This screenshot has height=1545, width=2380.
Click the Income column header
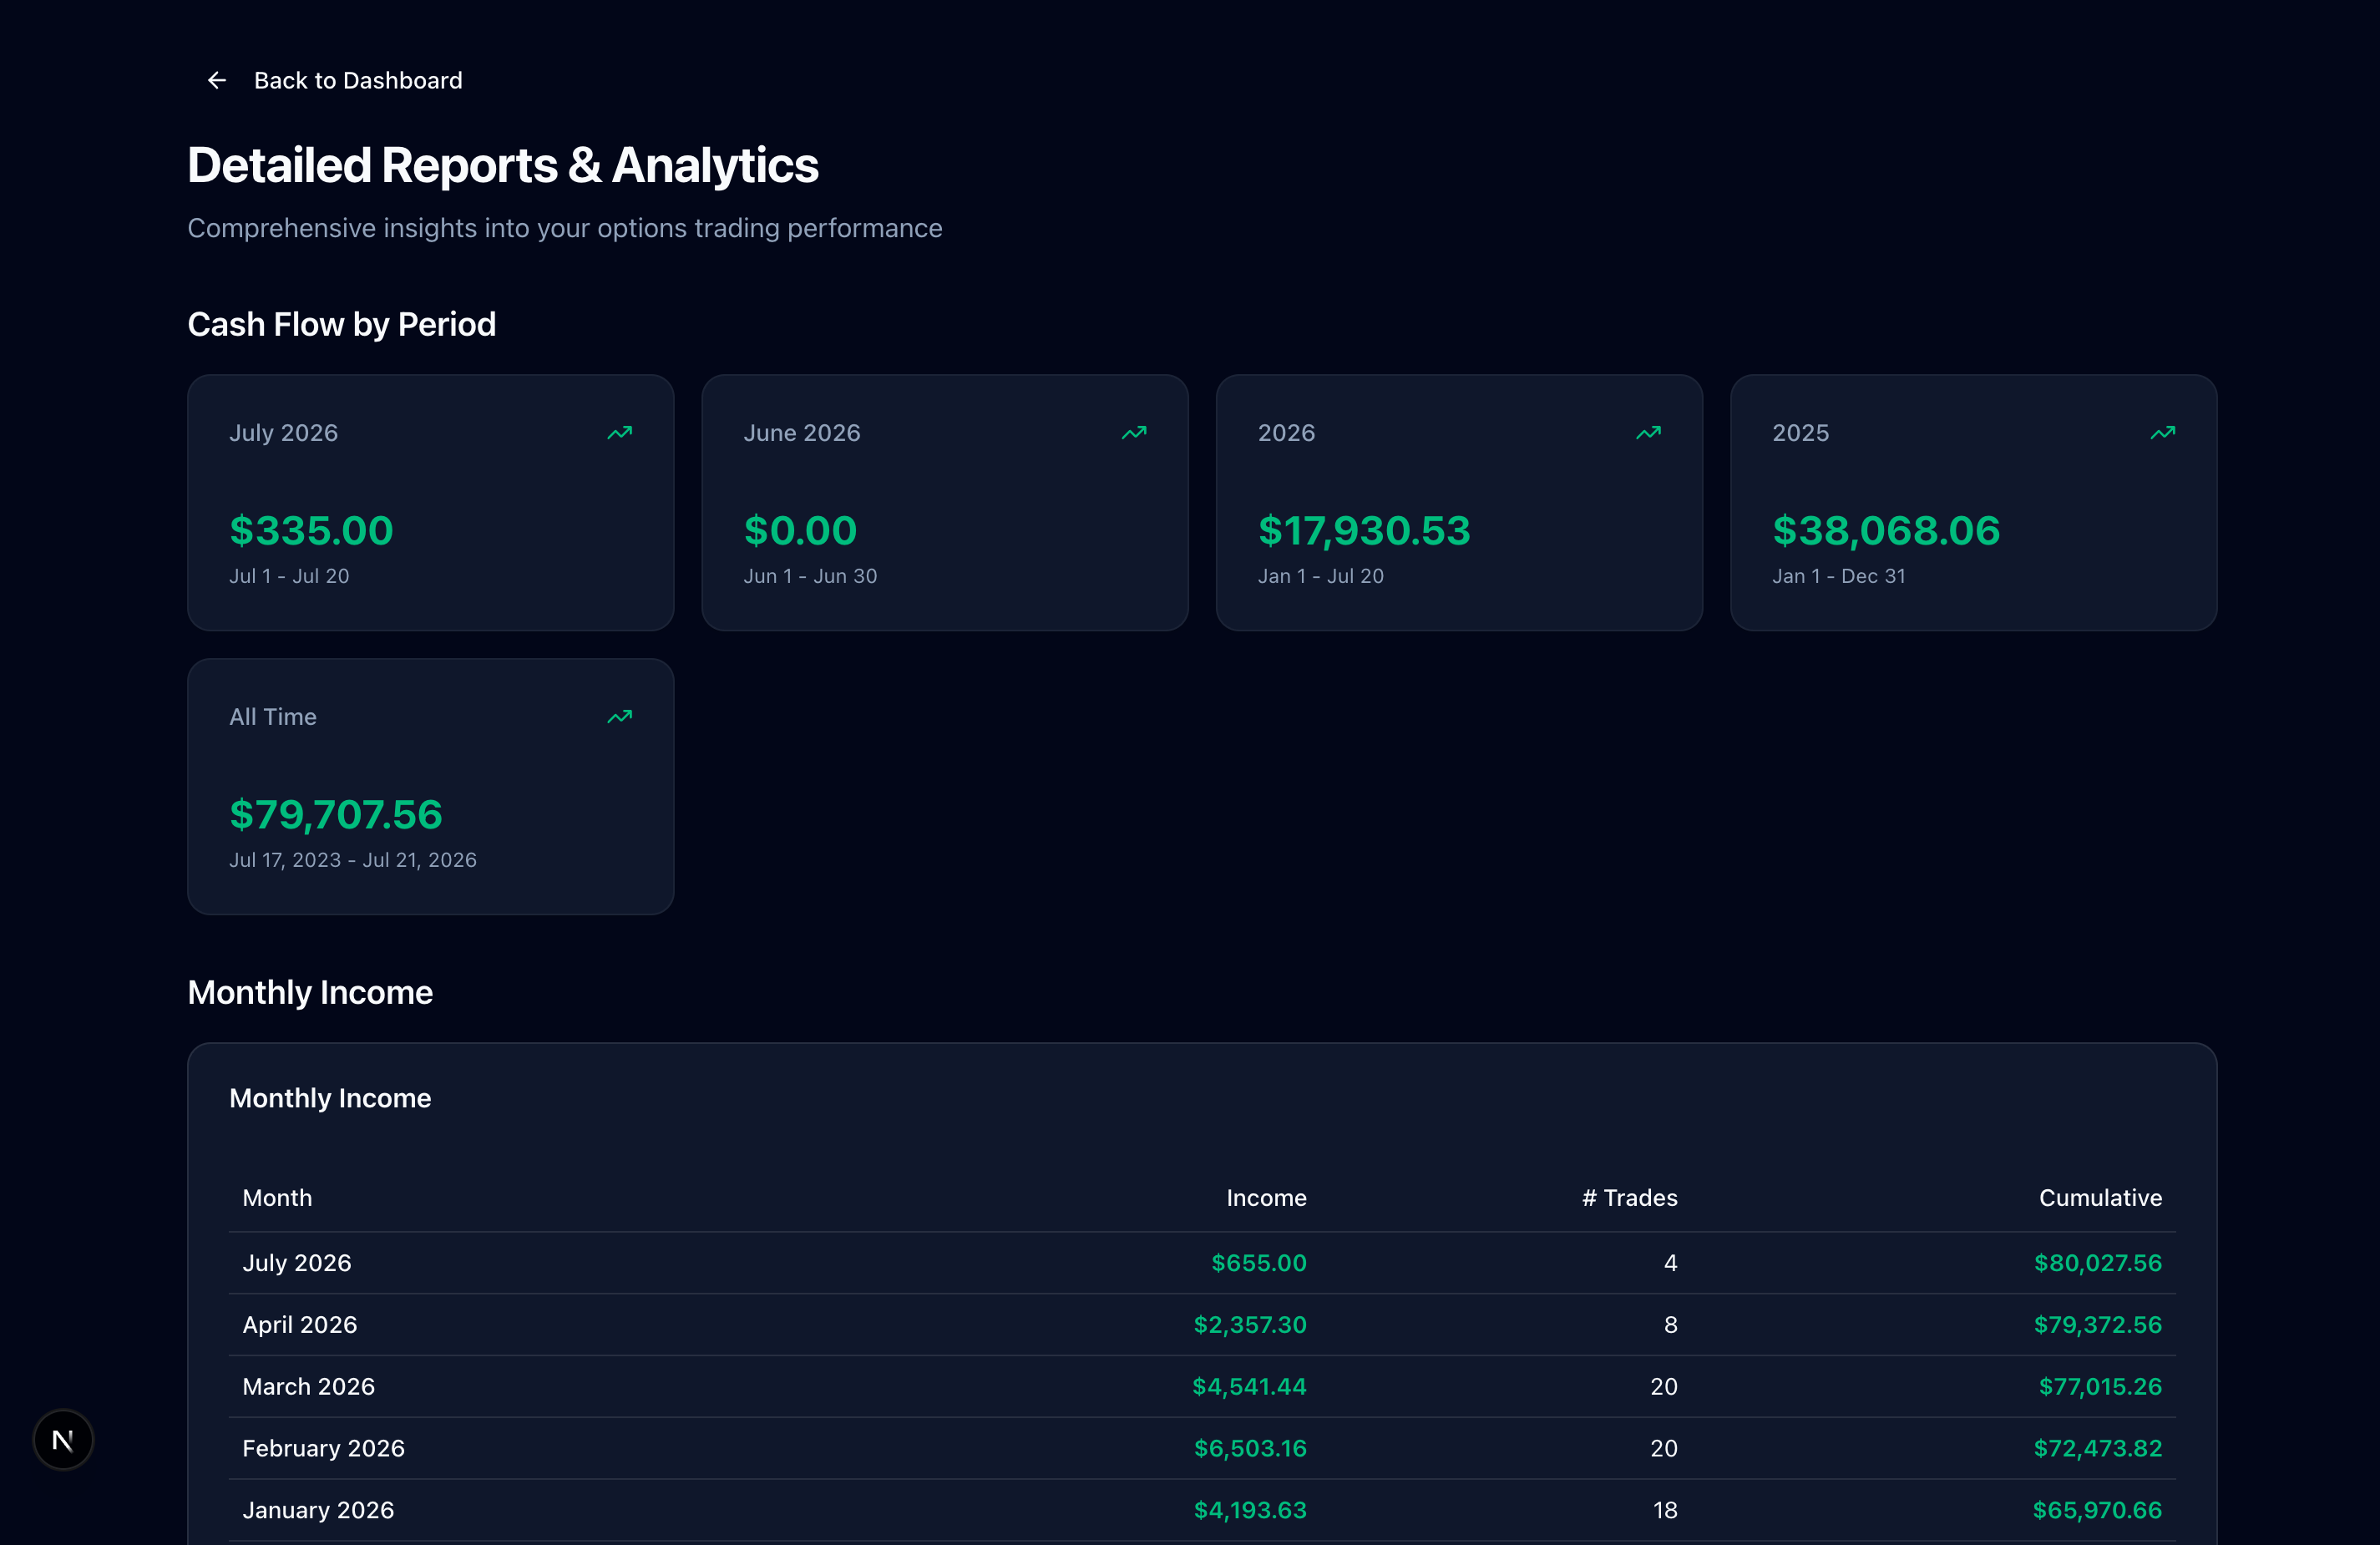point(1266,1198)
